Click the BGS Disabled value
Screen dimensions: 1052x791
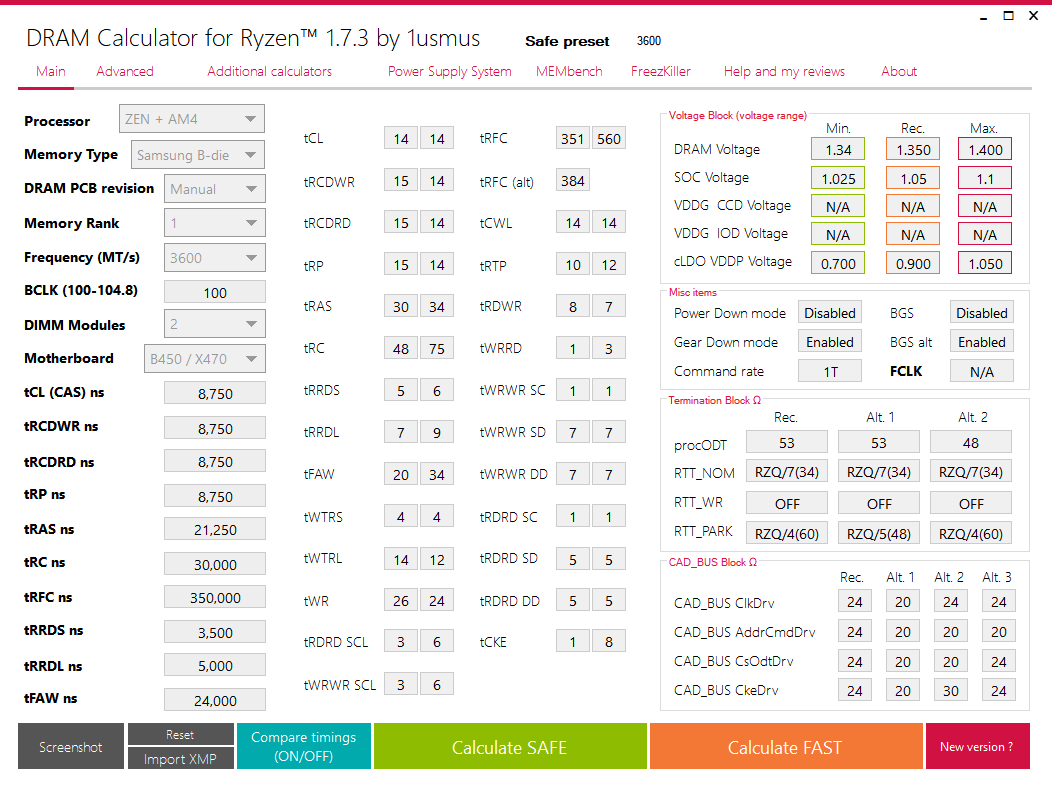[982, 313]
